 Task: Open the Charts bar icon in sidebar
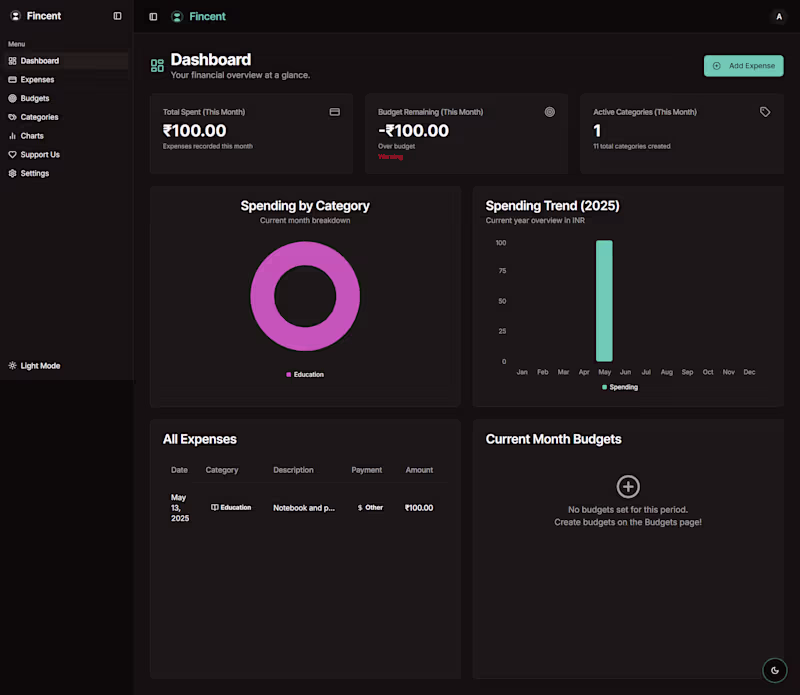click(12, 136)
